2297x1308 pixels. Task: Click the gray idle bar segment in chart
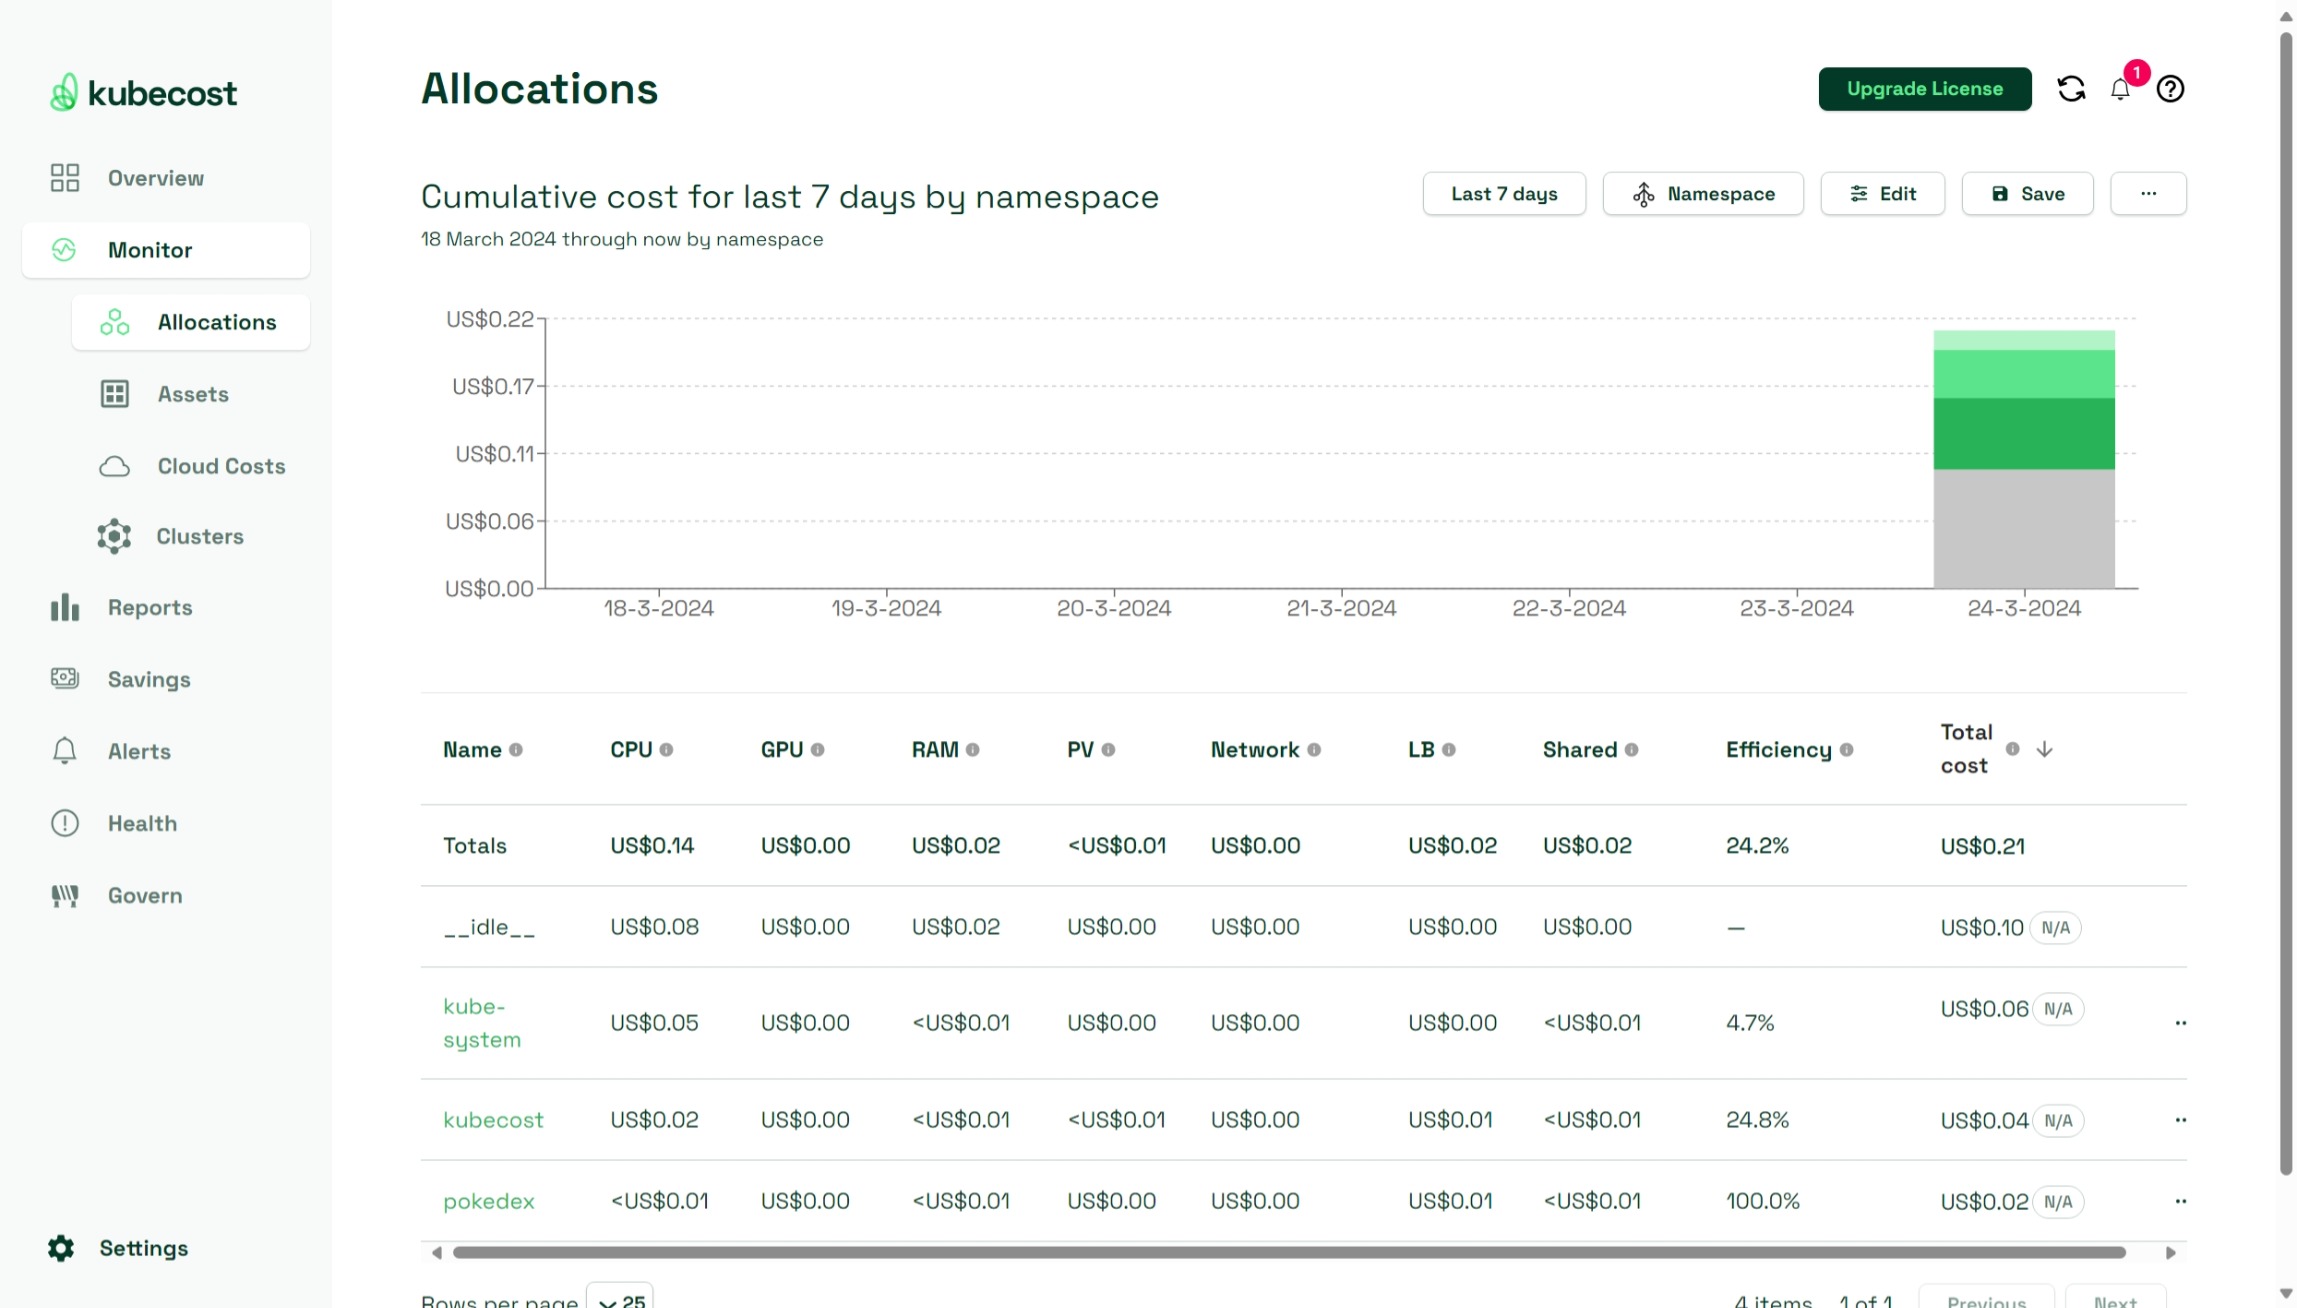tap(2023, 528)
